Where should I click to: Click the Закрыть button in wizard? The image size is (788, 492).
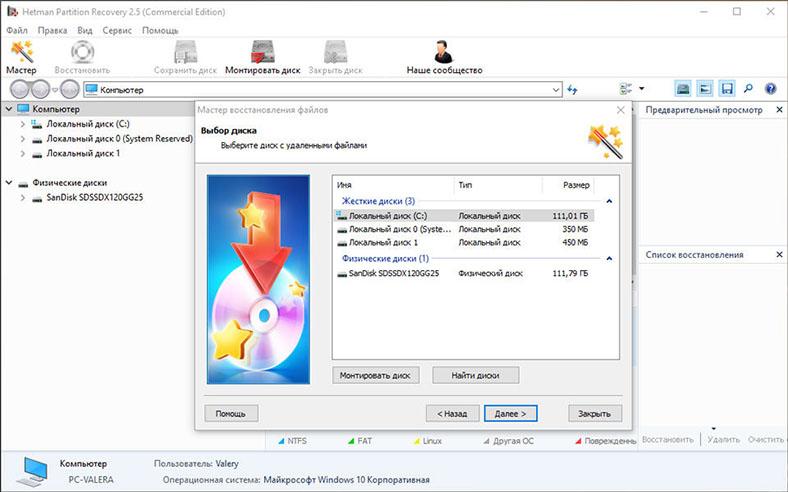point(595,414)
